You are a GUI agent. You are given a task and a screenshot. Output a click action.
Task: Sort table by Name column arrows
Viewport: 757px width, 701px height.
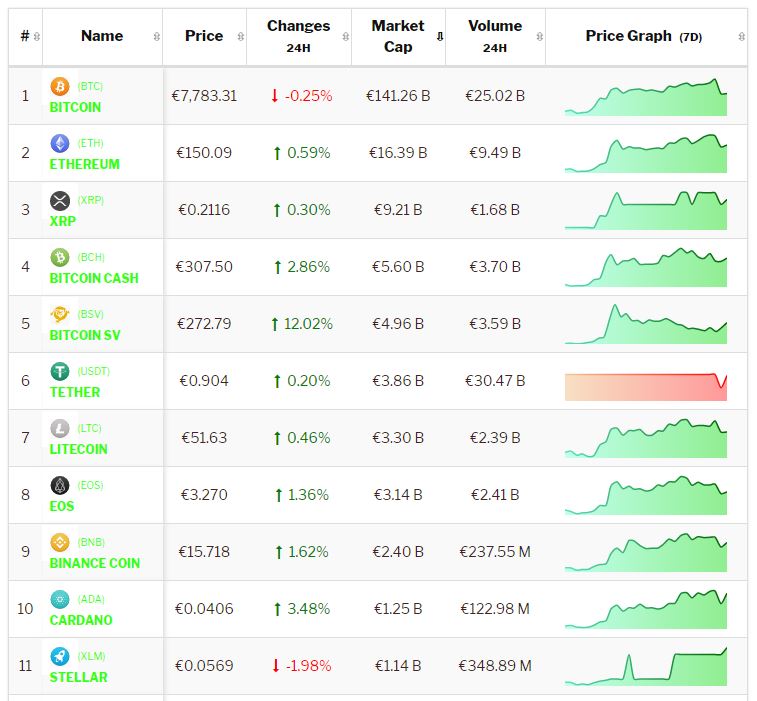156,37
